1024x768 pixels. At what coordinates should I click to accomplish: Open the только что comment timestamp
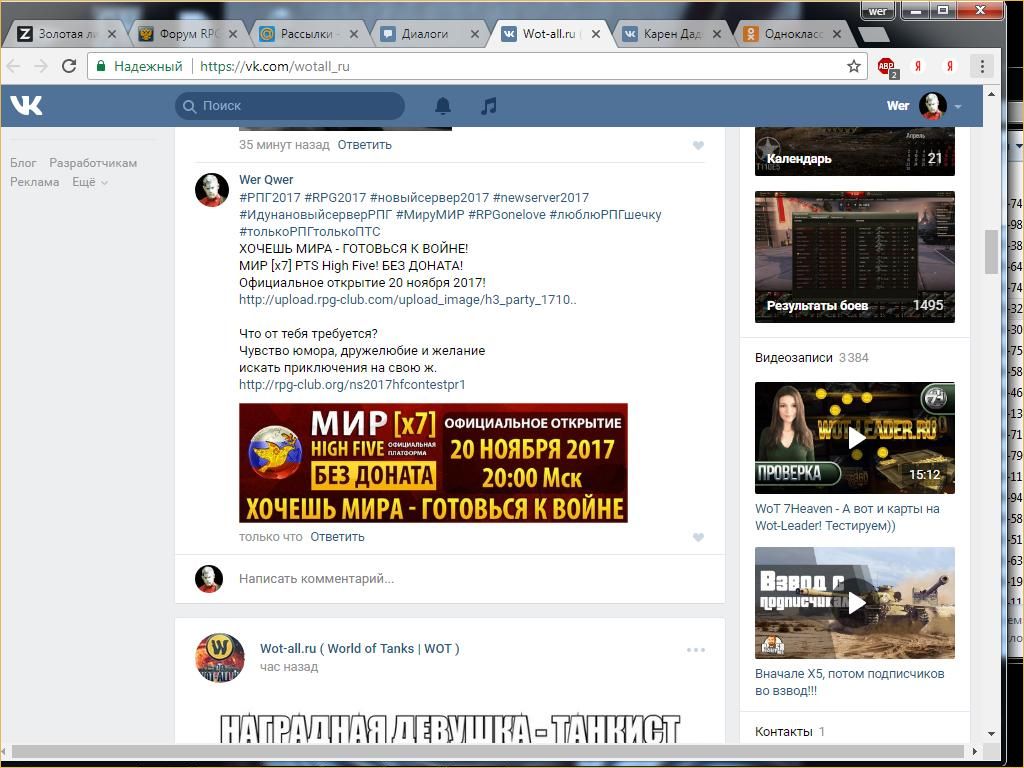pyautogui.click(x=270, y=537)
